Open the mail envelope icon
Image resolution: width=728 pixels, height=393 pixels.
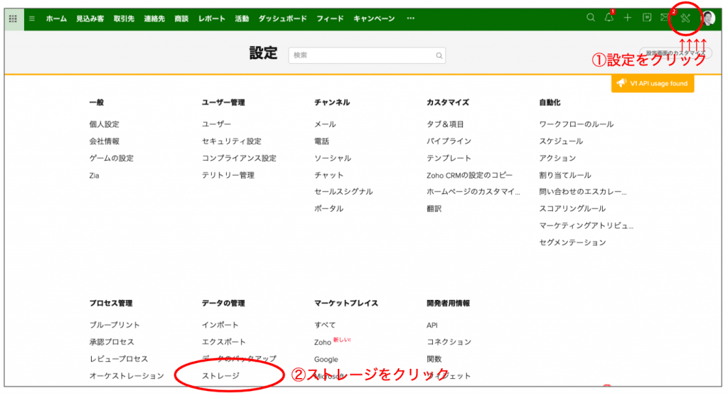[x=665, y=18]
